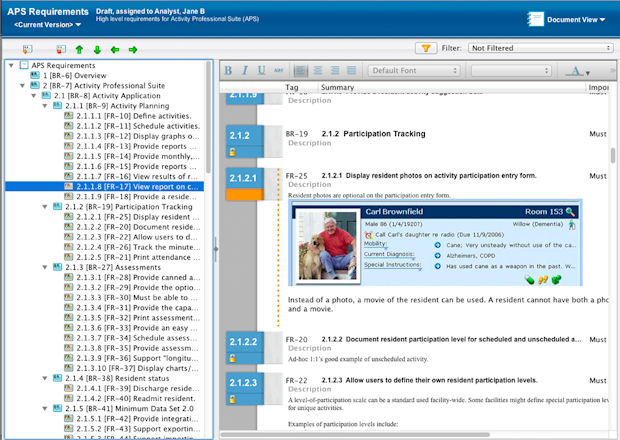Click the blue 2.1.2.1 section number block

tap(245, 178)
